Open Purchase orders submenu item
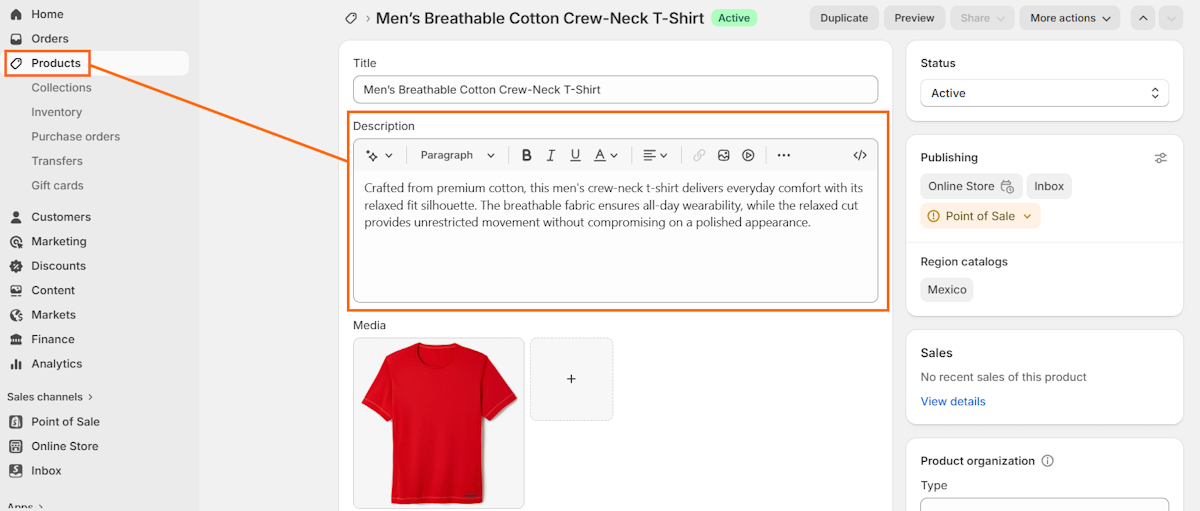 click(76, 137)
